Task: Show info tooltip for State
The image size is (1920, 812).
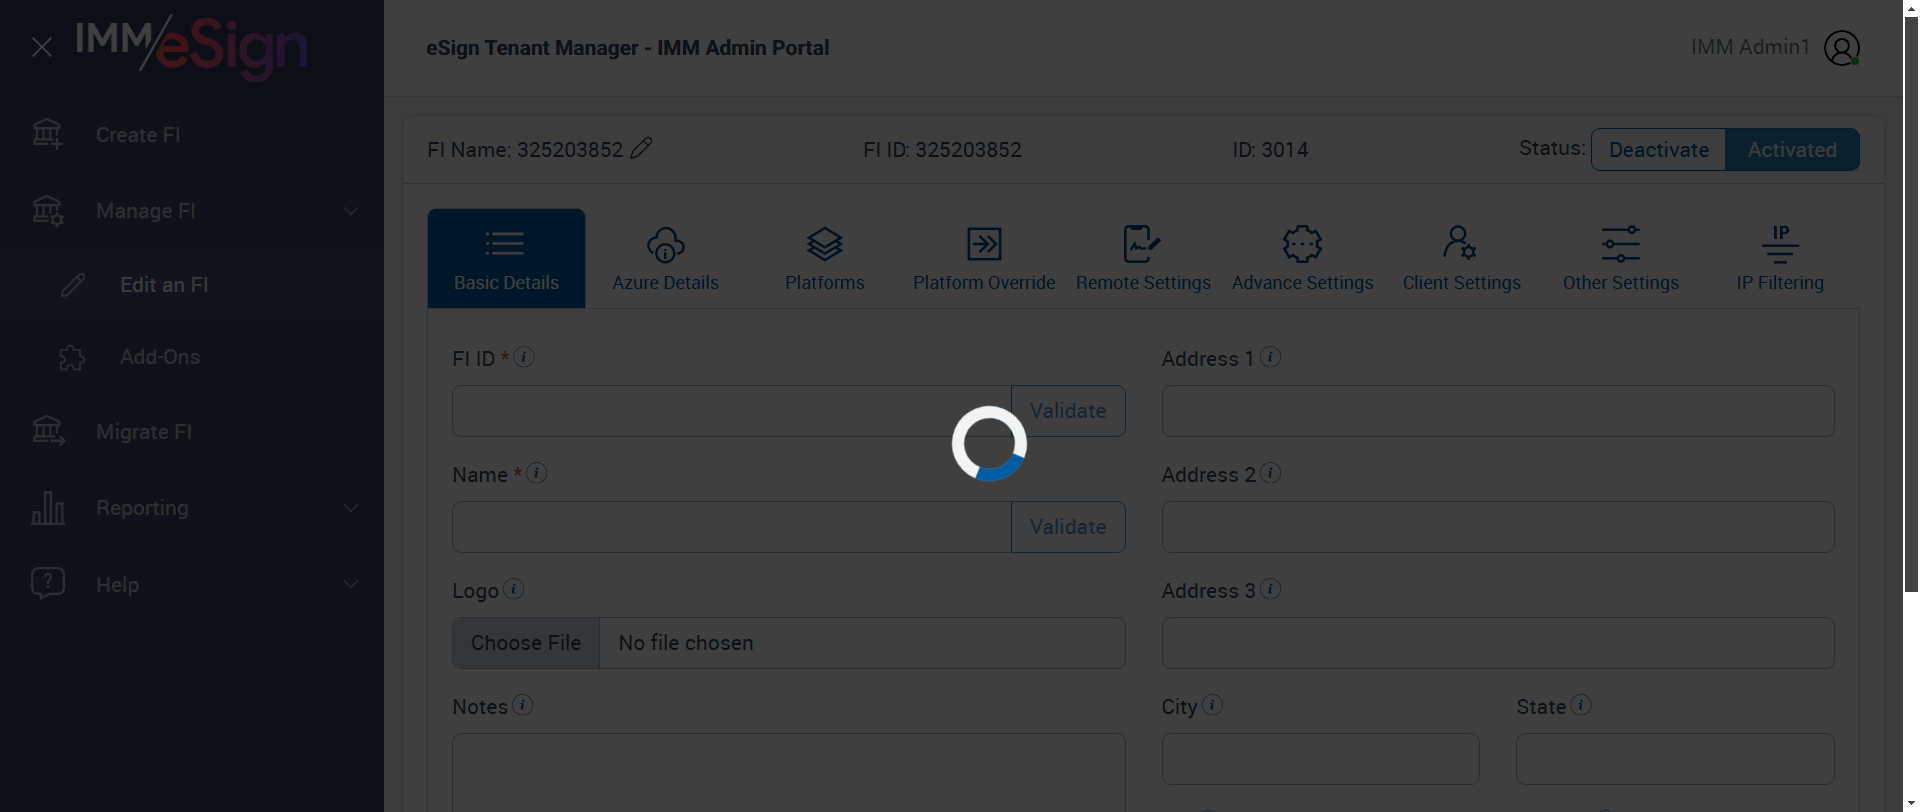Action: [1581, 705]
